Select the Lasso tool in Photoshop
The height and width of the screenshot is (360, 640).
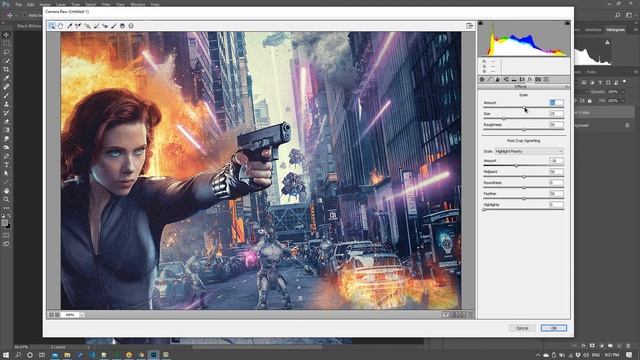(6, 52)
